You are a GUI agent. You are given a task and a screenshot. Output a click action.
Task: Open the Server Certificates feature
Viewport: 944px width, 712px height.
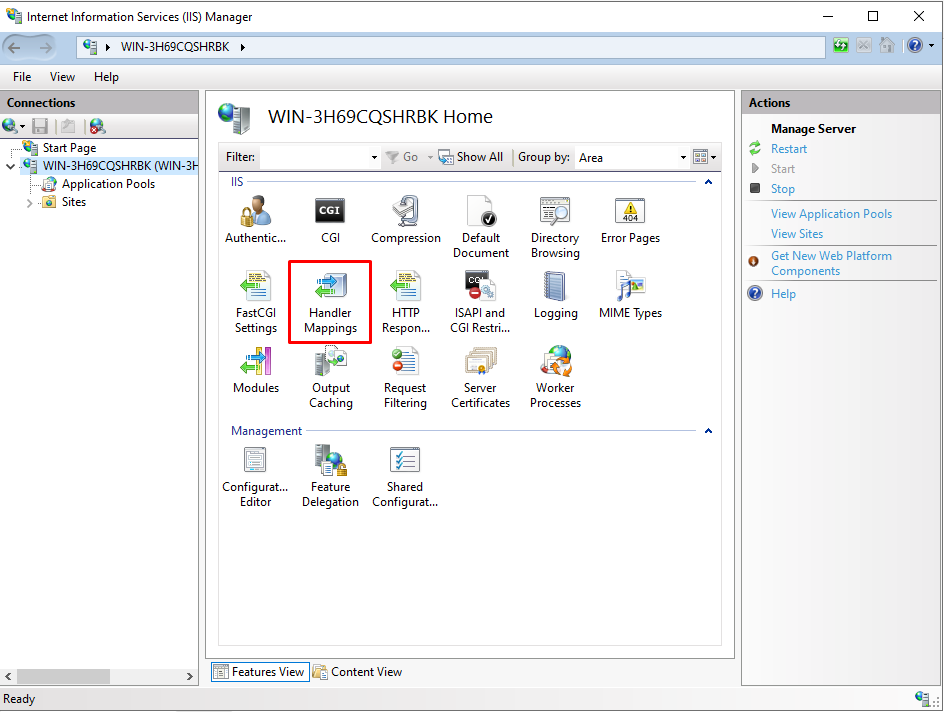[x=480, y=377]
